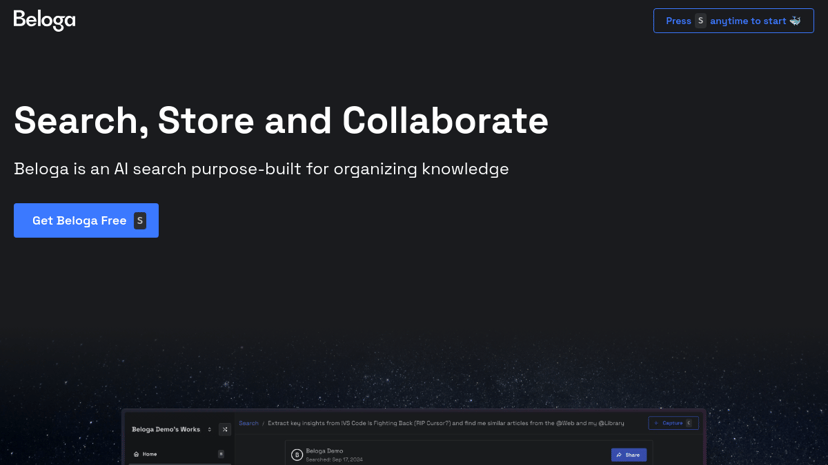Click the 'Extract key insights' query text
828x465 pixels.
tap(446, 423)
